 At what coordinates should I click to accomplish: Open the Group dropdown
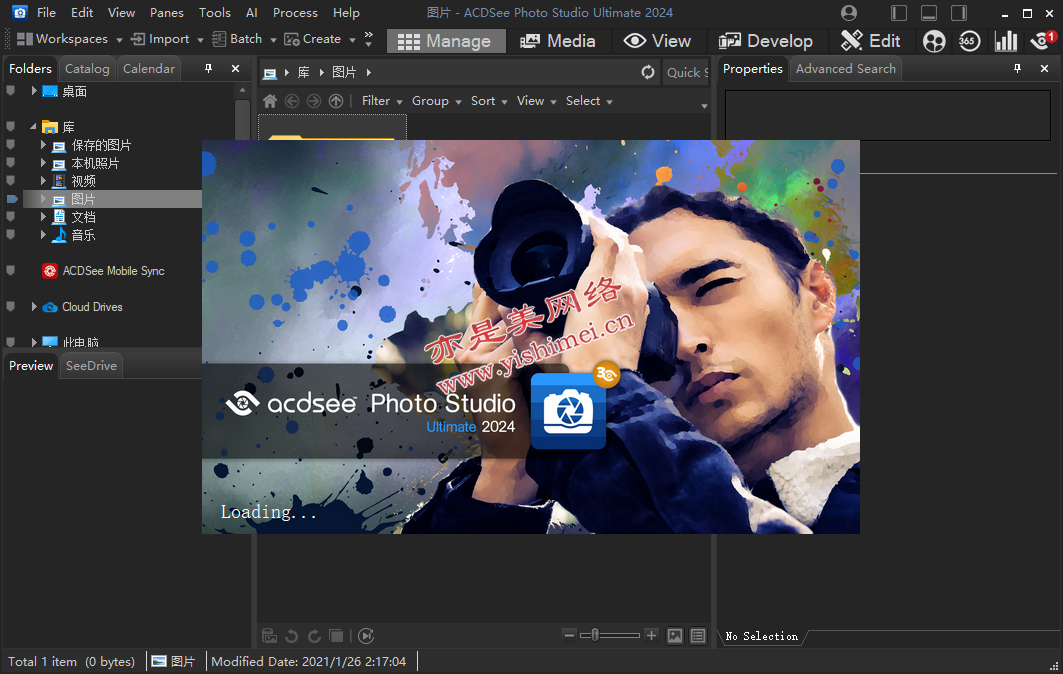coord(437,101)
